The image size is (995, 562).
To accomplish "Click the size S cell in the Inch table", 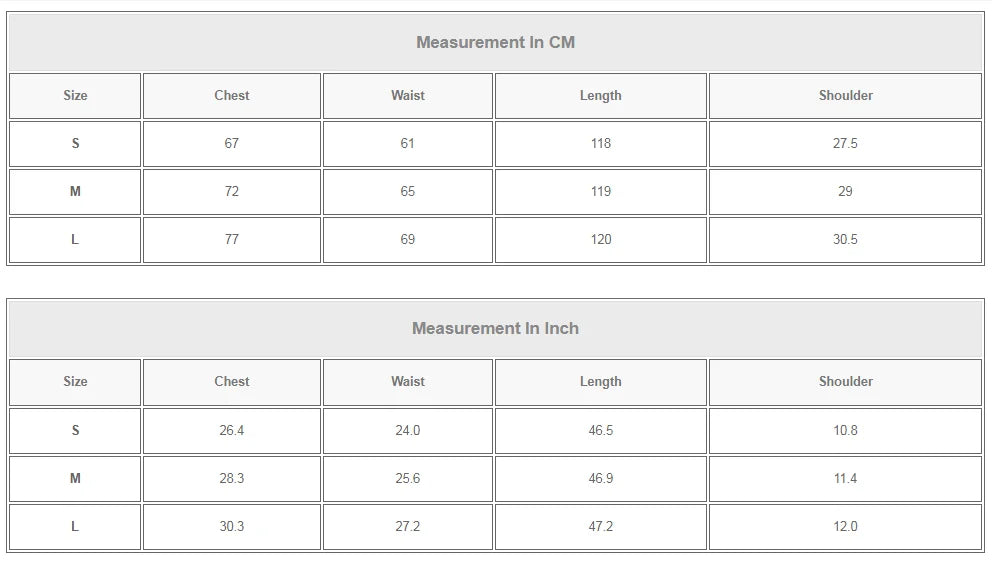I will click(75, 431).
